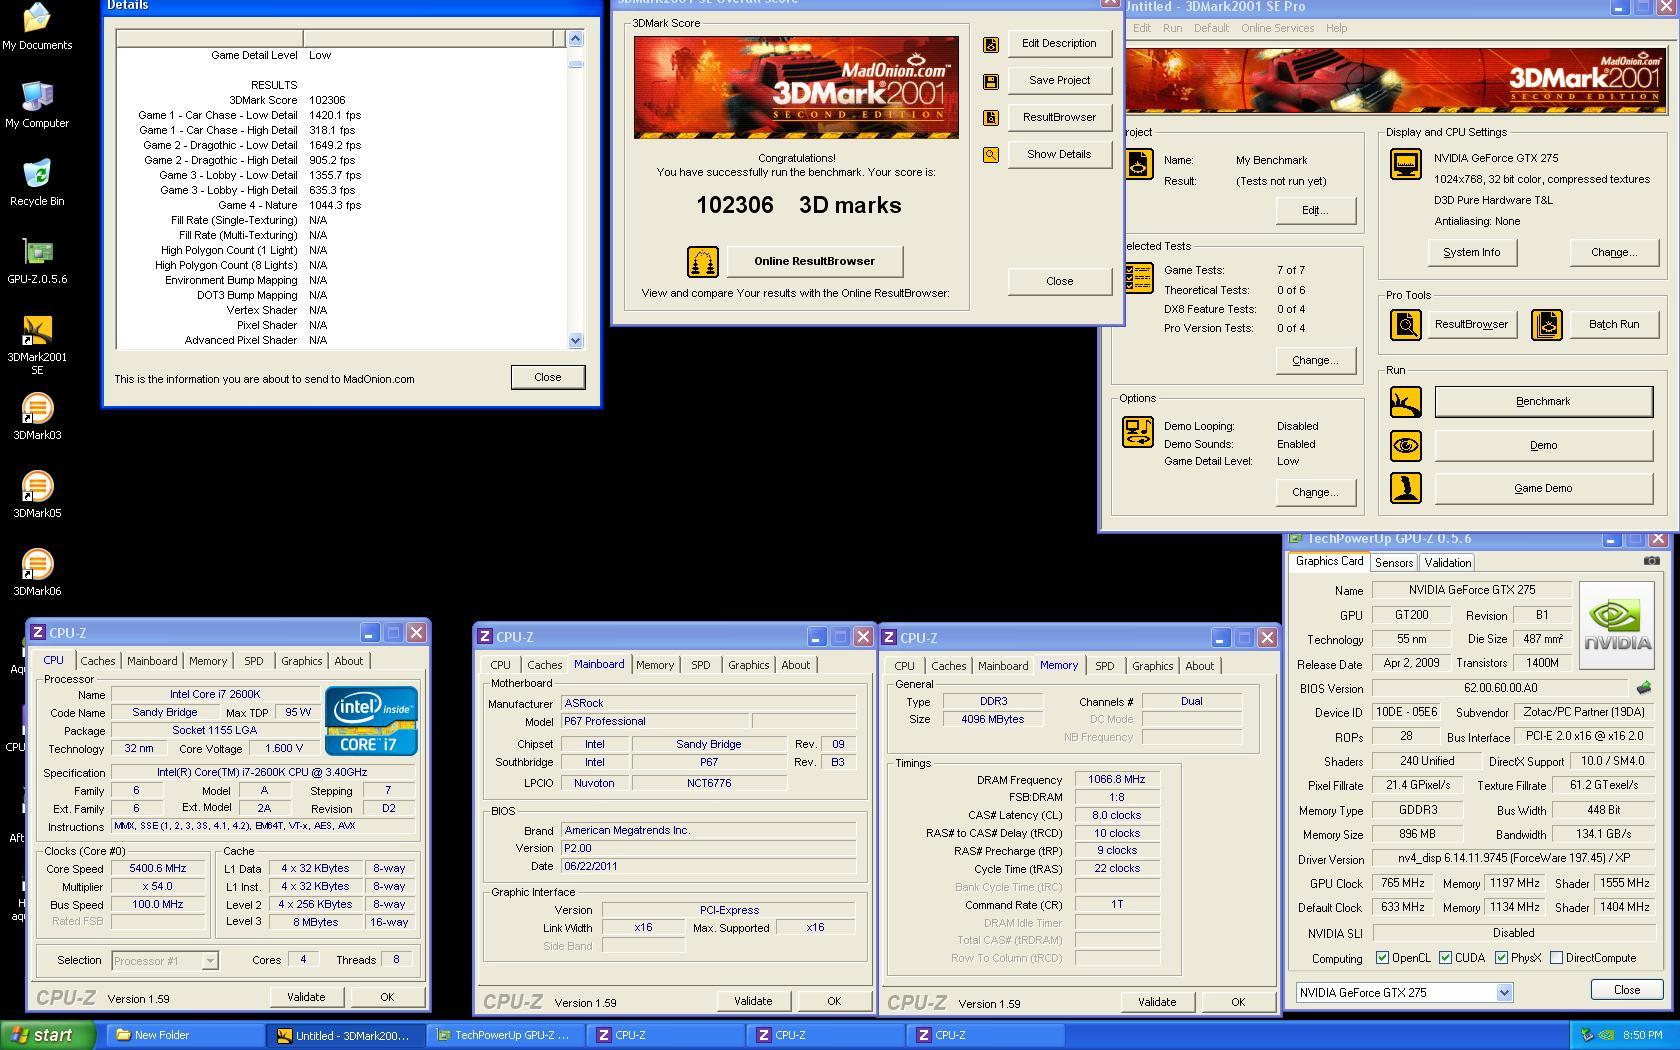Click the Pro Tools ResultBrowser icon
This screenshot has height=1050, width=1680.
(1406, 324)
